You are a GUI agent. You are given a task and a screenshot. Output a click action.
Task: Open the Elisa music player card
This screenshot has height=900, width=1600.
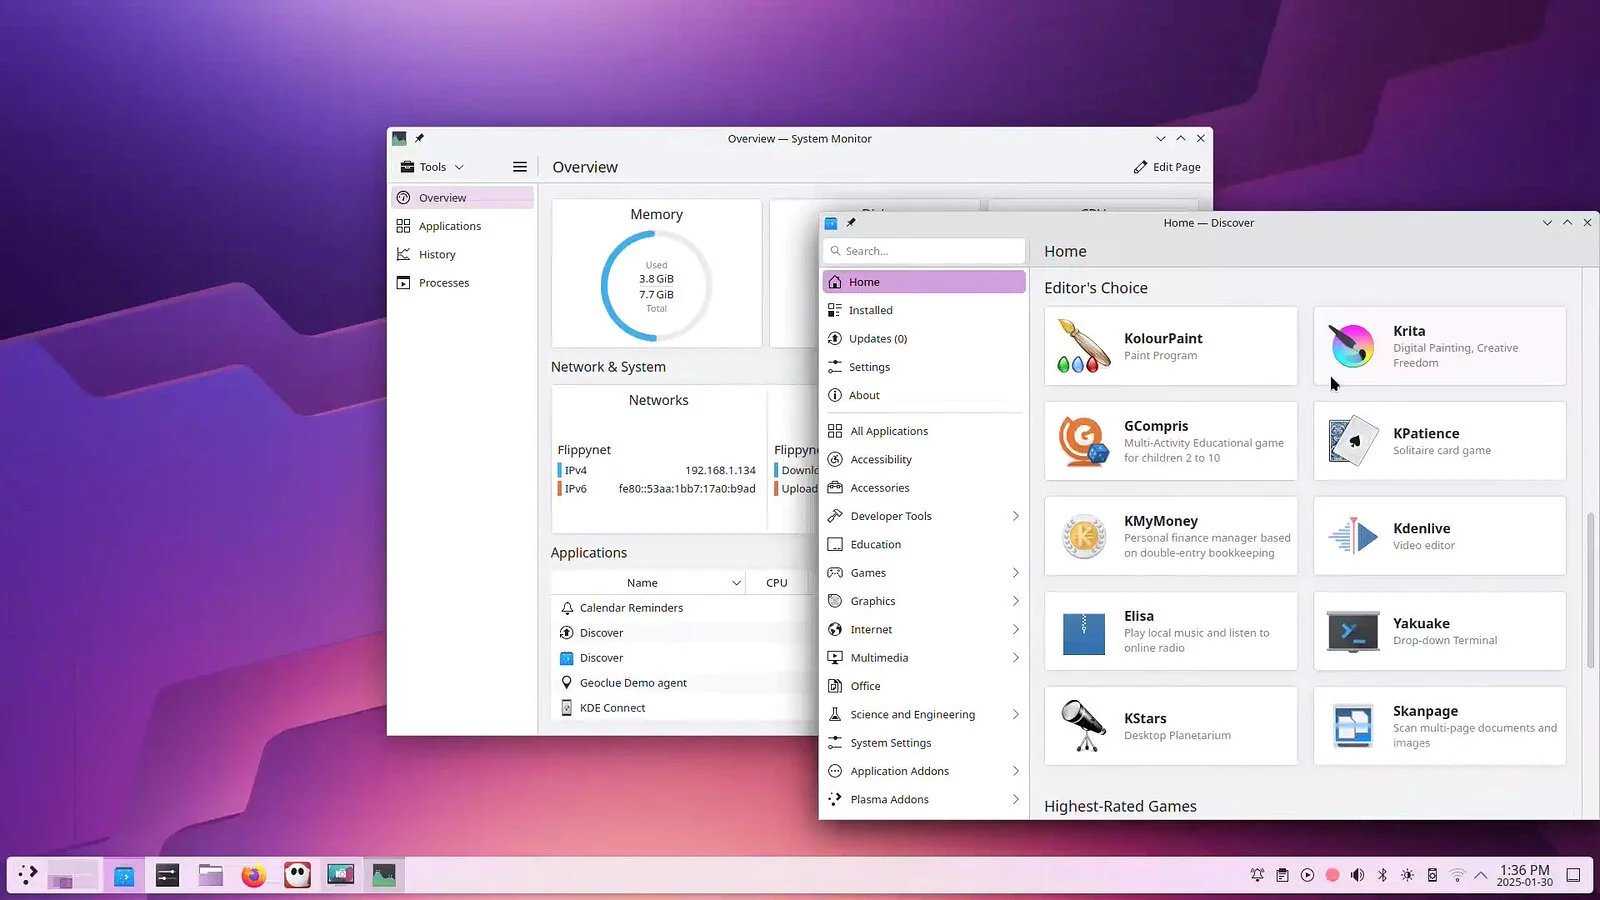1171,631
